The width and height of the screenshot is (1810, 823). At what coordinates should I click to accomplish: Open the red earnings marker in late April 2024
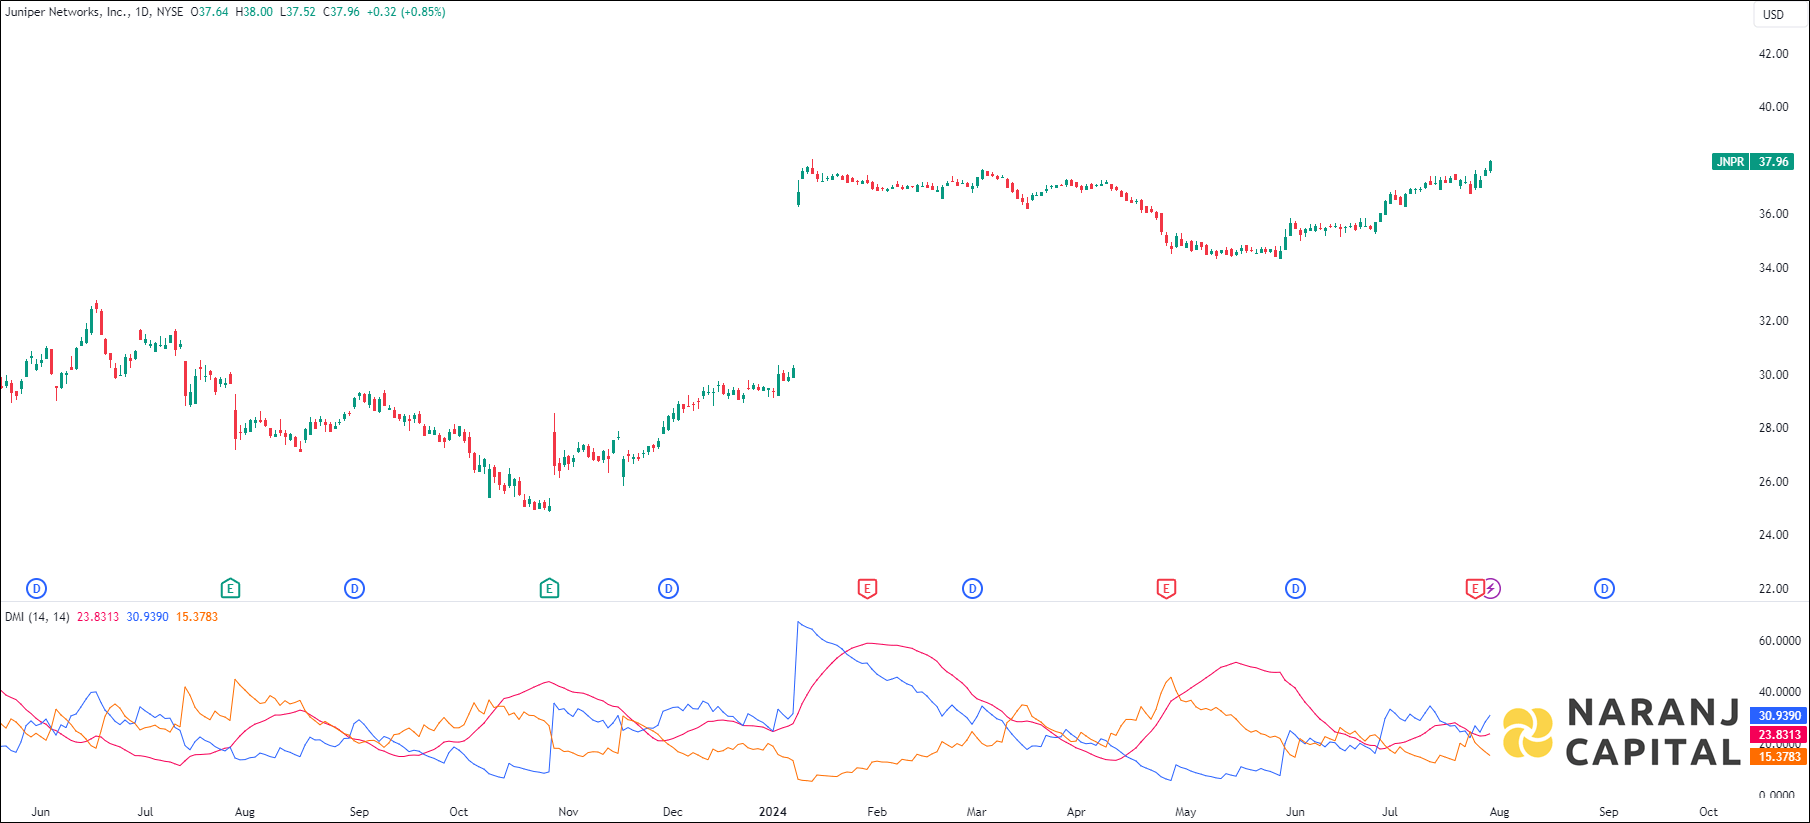(1166, 589)
